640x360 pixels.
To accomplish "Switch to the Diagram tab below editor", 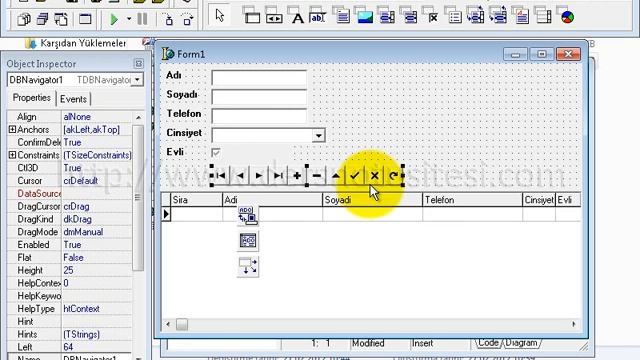I will pyautogui.click(x=521, y=343).
